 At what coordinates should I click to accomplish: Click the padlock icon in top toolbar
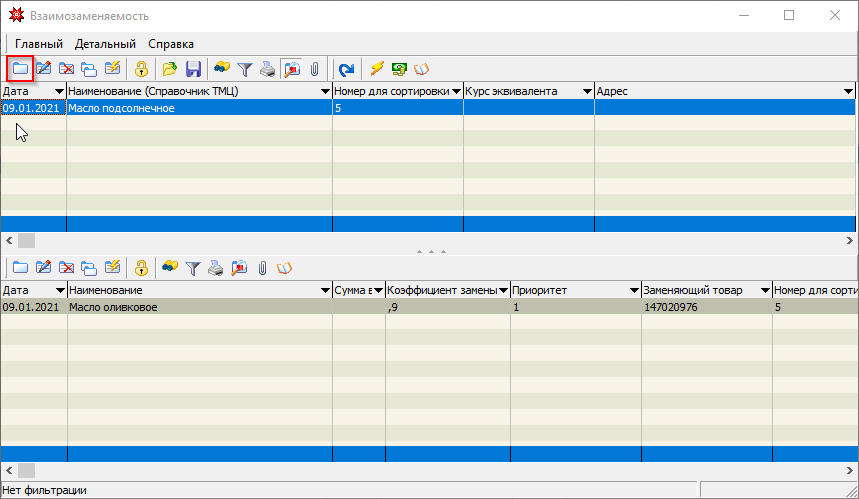point(141,69)
